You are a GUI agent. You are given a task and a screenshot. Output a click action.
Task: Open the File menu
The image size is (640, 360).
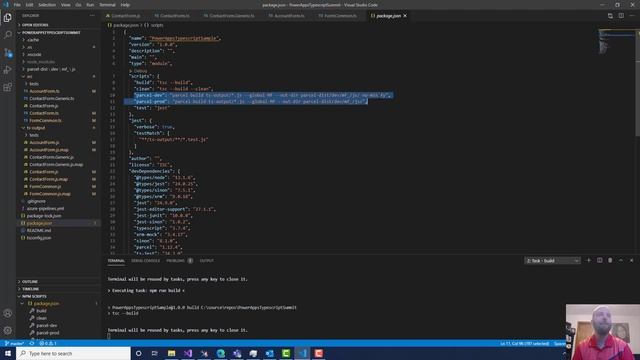pos(17,5)
